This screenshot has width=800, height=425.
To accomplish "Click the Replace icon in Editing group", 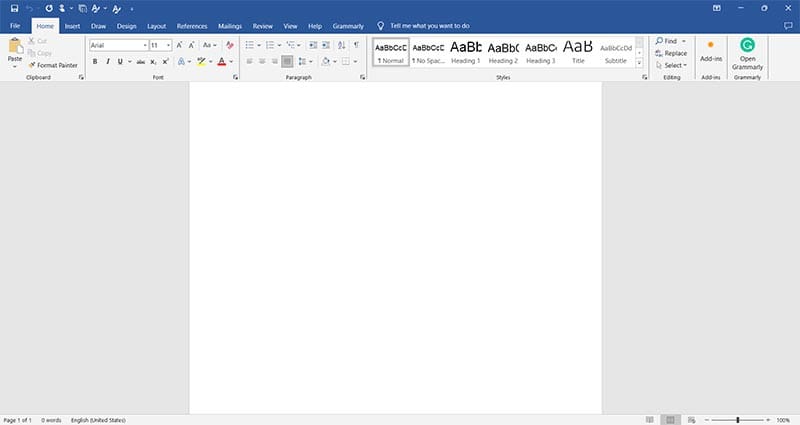I will coord(659,54).
